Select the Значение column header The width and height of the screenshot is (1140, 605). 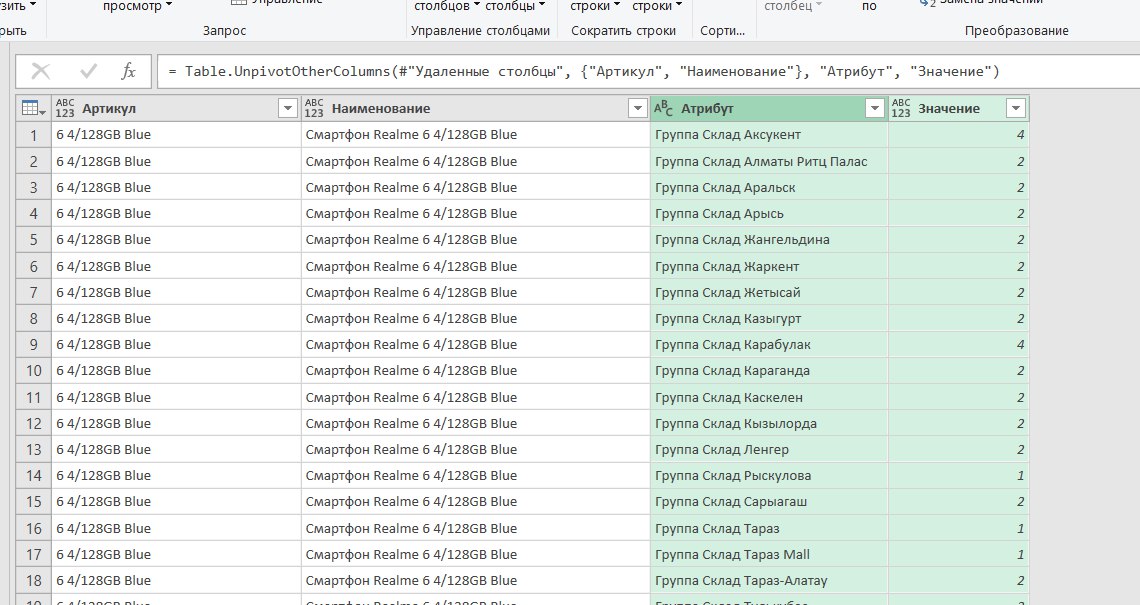[958, 108]
